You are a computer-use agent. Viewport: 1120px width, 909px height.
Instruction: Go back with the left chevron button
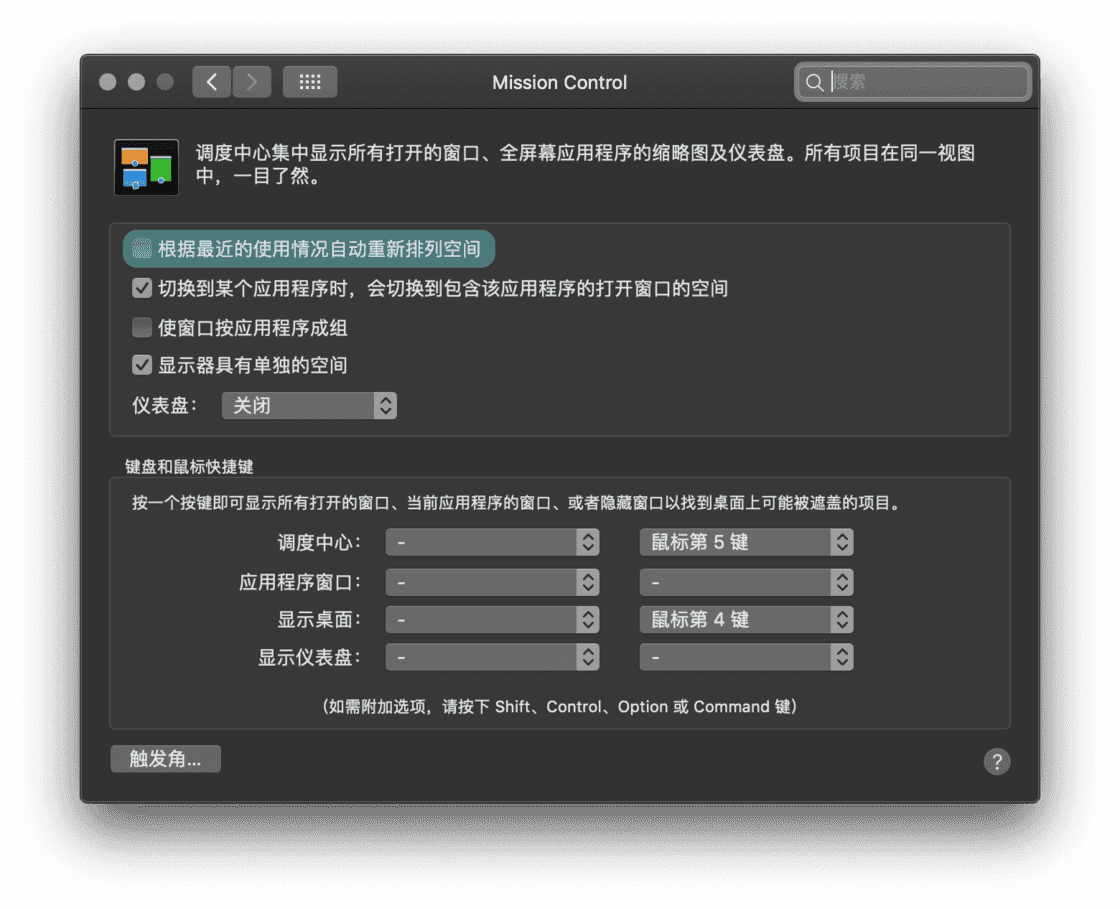point(211,82)
